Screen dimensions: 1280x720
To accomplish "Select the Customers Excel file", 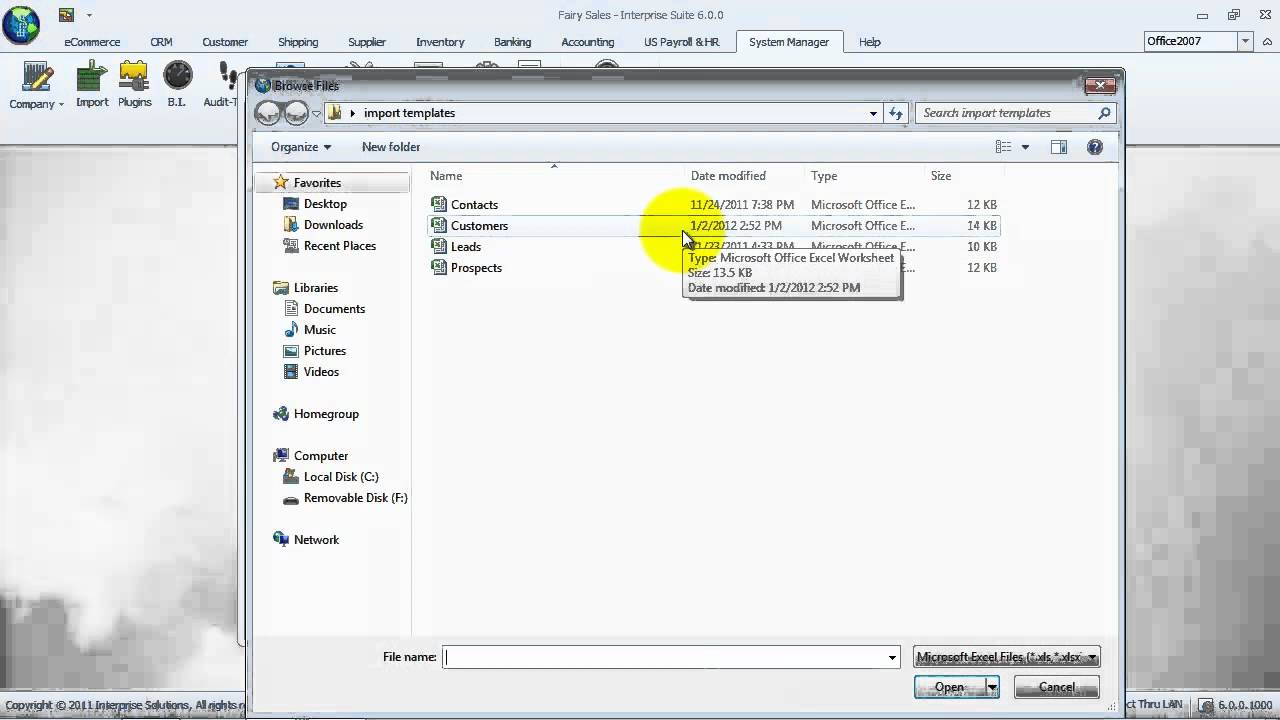I will [713, 225].
